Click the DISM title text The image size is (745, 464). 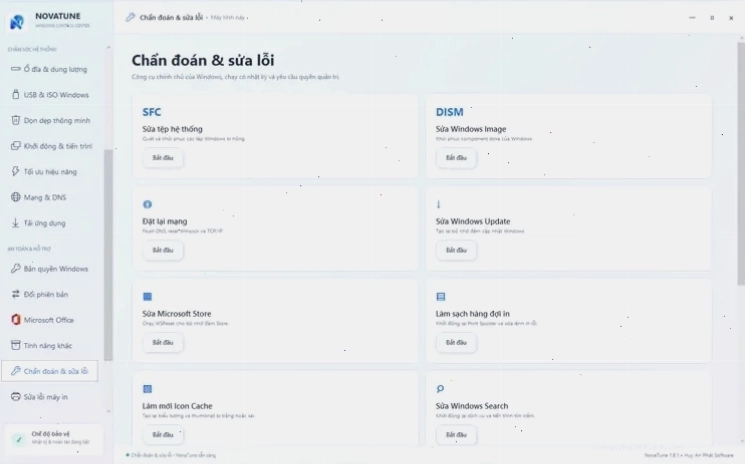tap(449, 112)
